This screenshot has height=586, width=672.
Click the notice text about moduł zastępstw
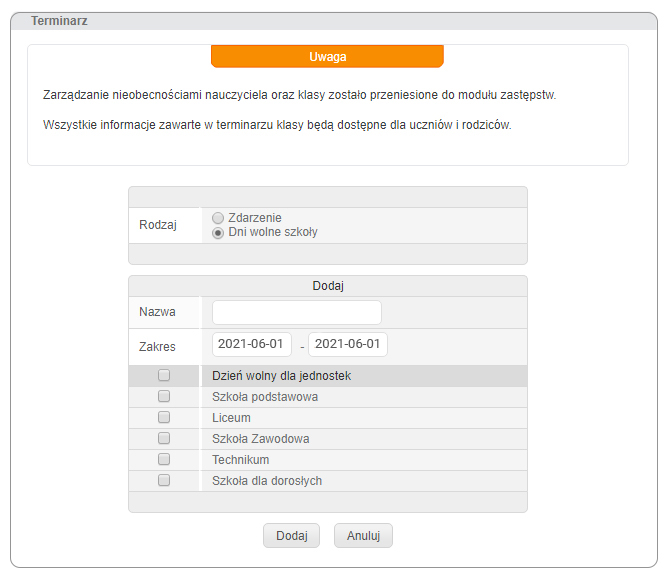coord(299,95)
